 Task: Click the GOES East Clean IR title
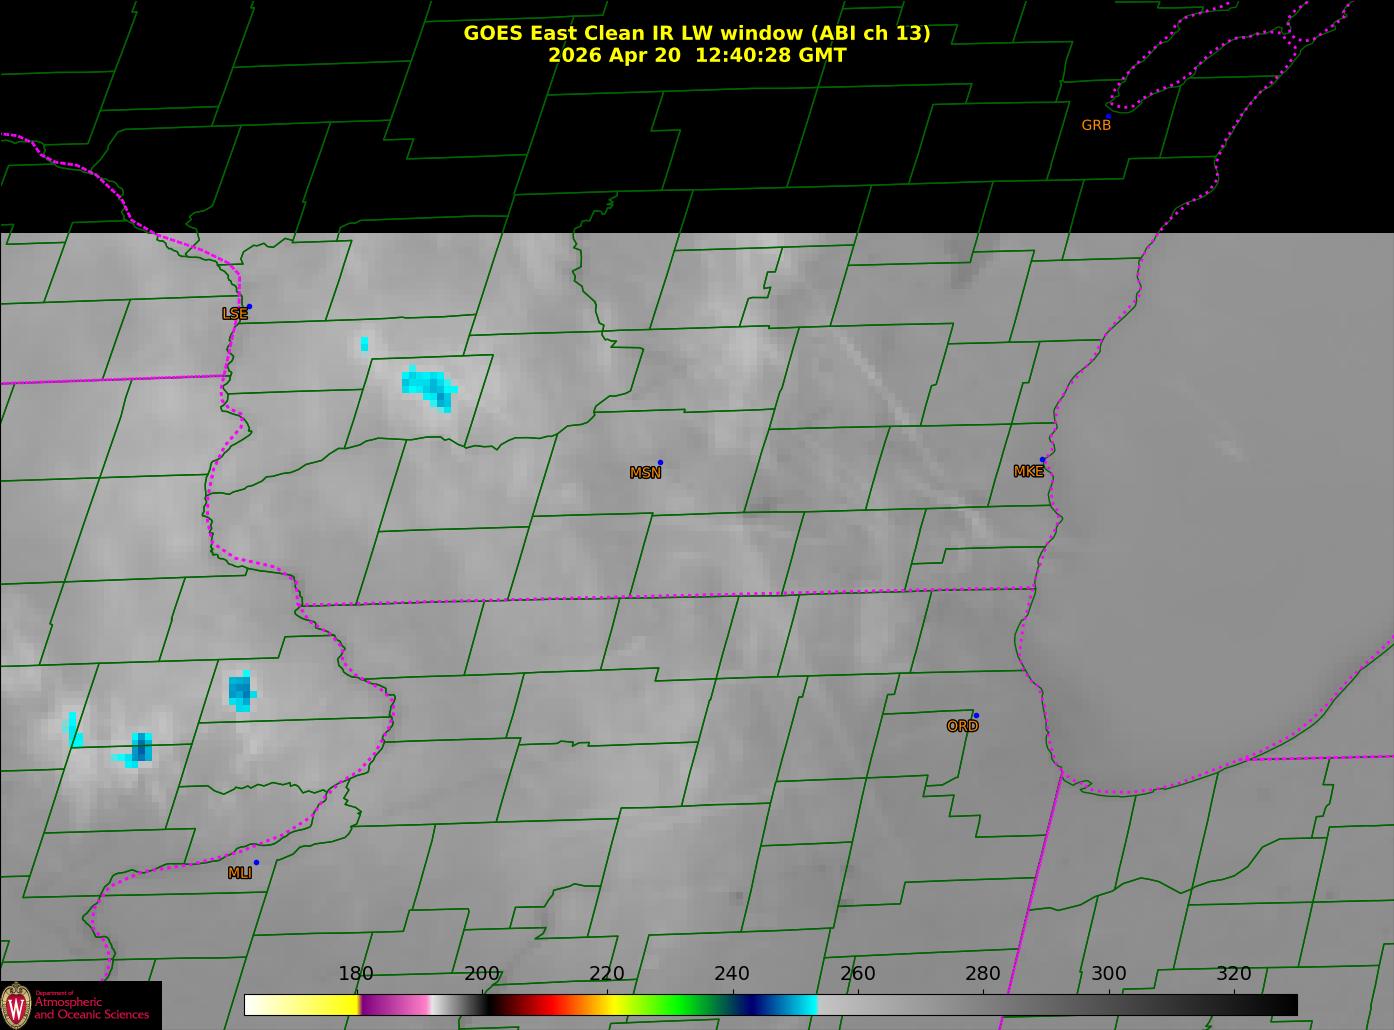697,33
